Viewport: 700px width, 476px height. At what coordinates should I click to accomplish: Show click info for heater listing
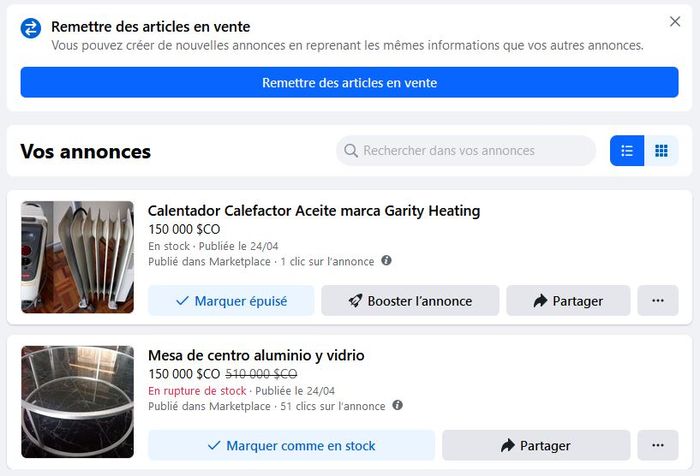click(387, 260)
